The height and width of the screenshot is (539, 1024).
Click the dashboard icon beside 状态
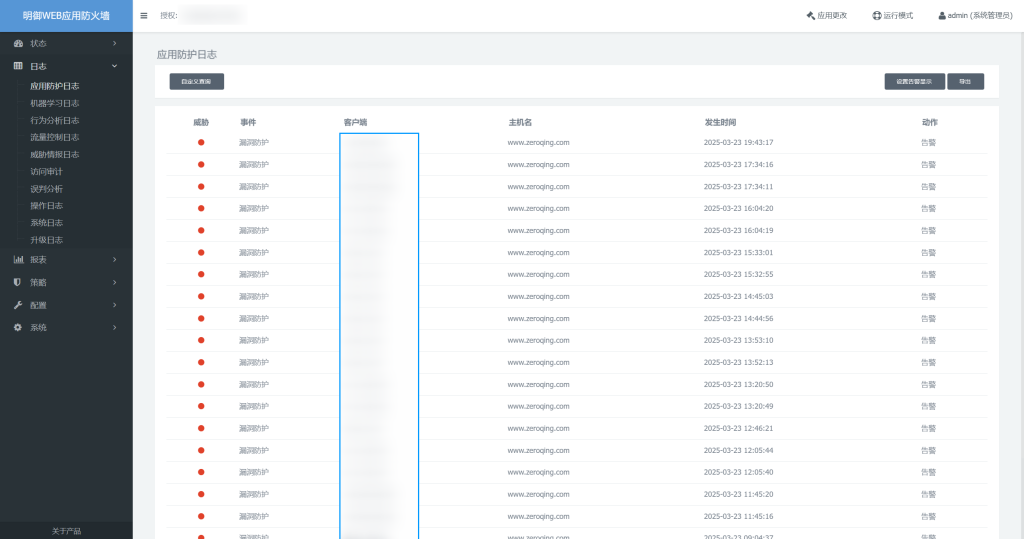pos(18,44)
